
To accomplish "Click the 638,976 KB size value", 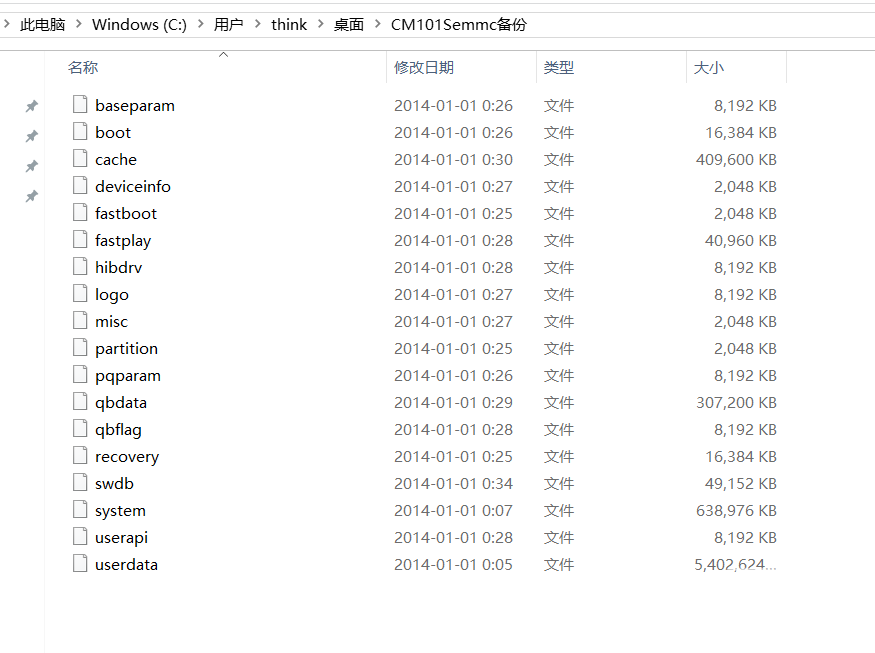I will [x=736, y=511].
